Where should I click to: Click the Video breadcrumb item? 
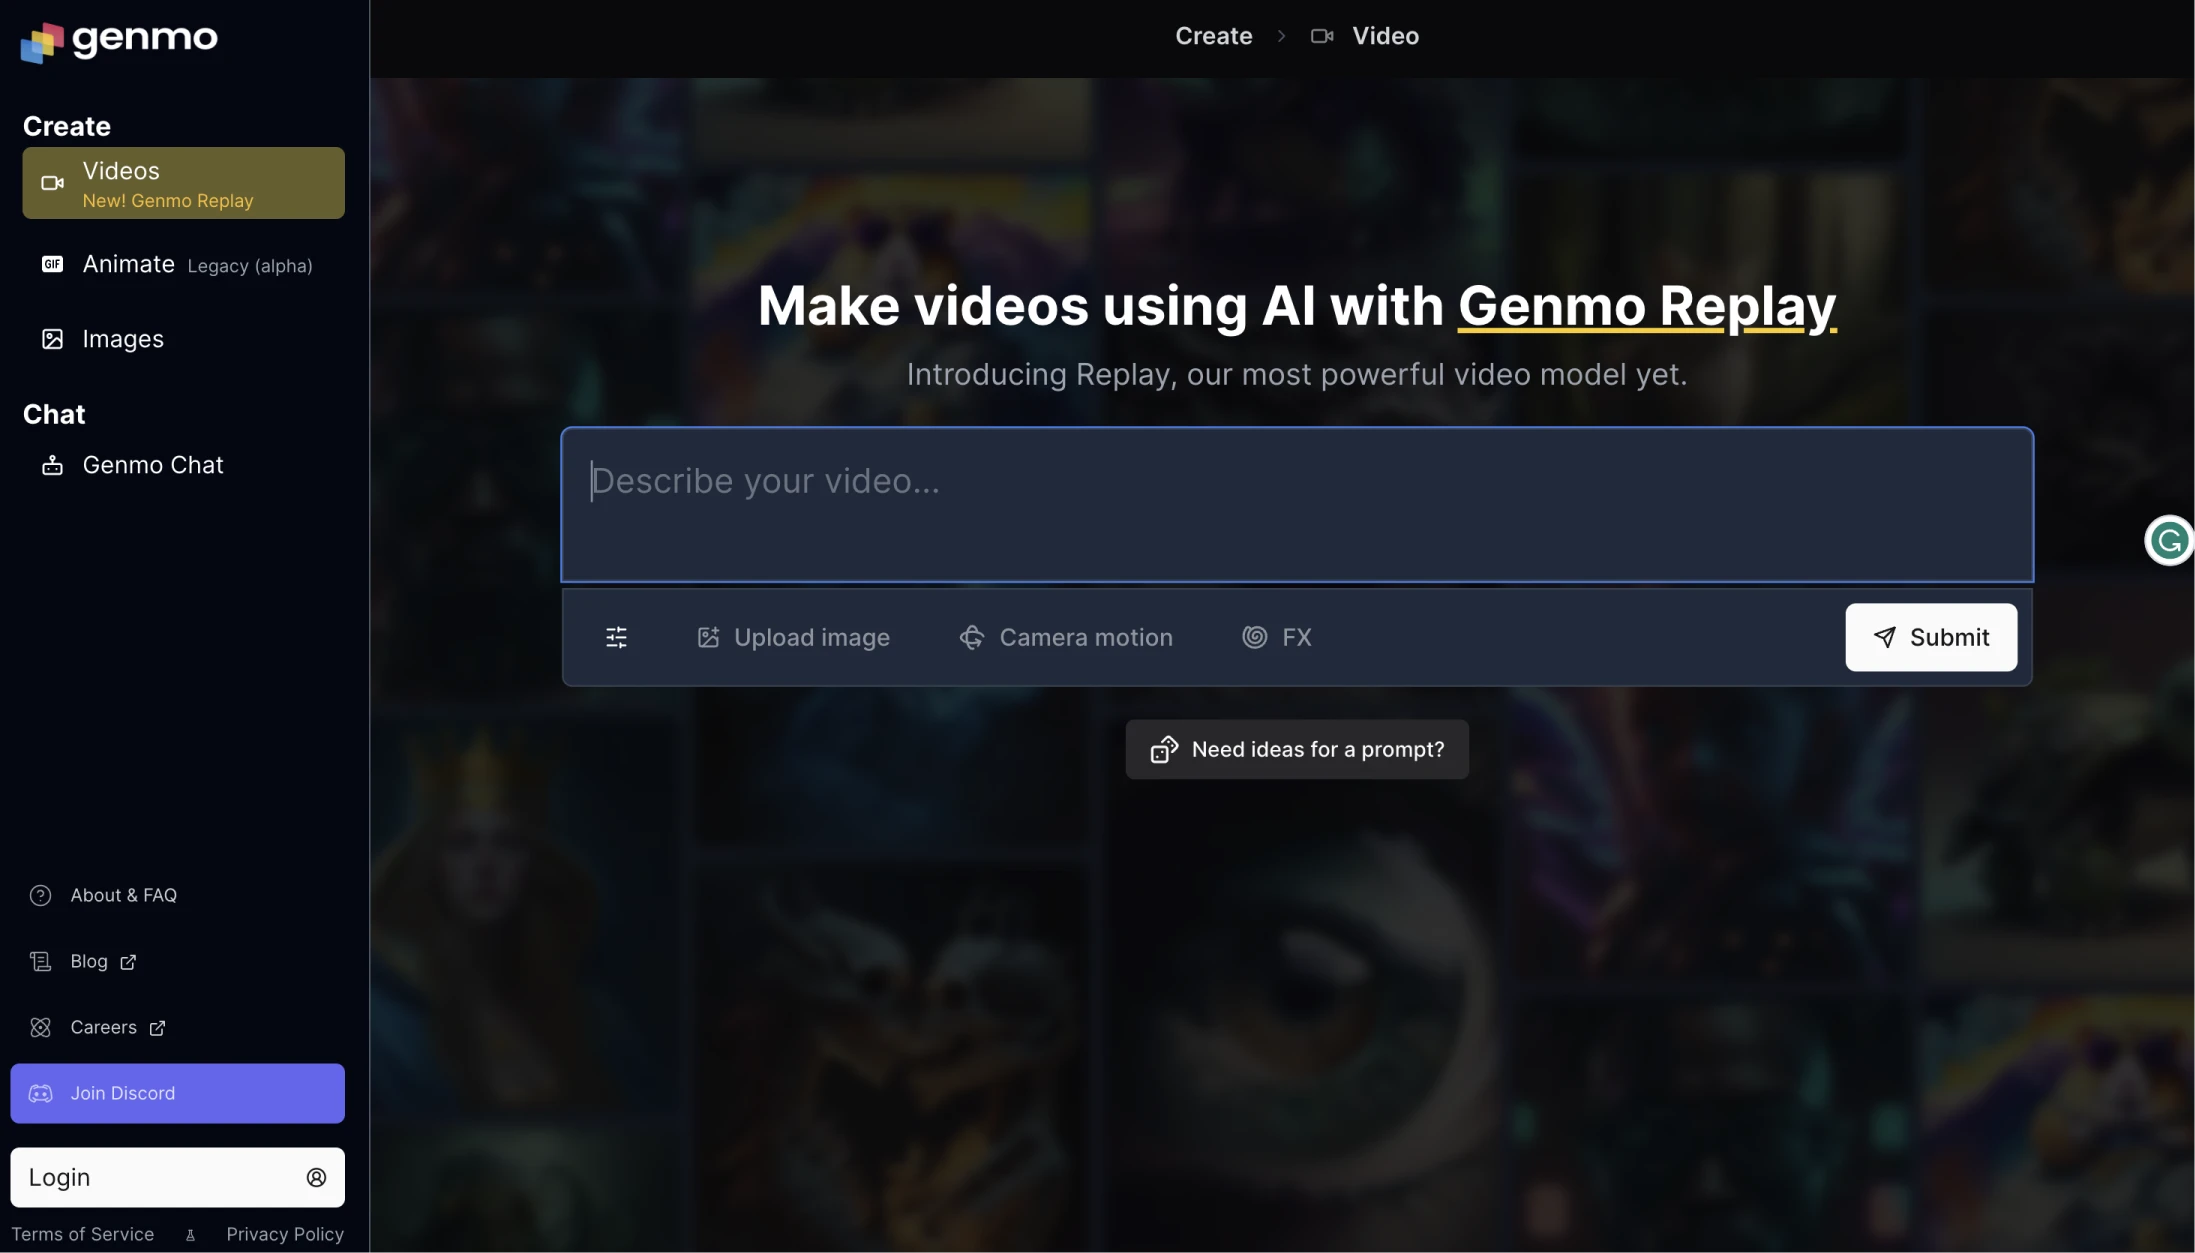(1386, 36)
